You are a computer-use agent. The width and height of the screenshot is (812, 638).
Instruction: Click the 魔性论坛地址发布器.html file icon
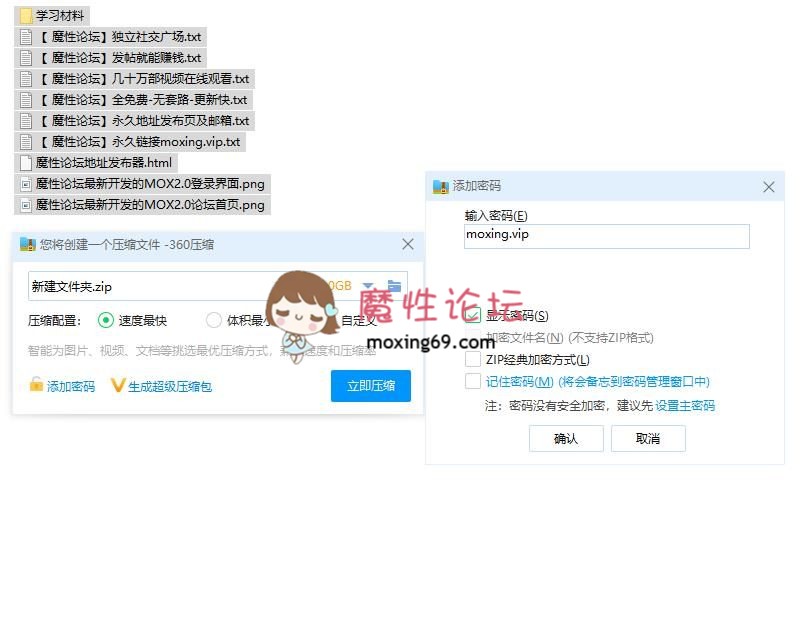point(26,163)
